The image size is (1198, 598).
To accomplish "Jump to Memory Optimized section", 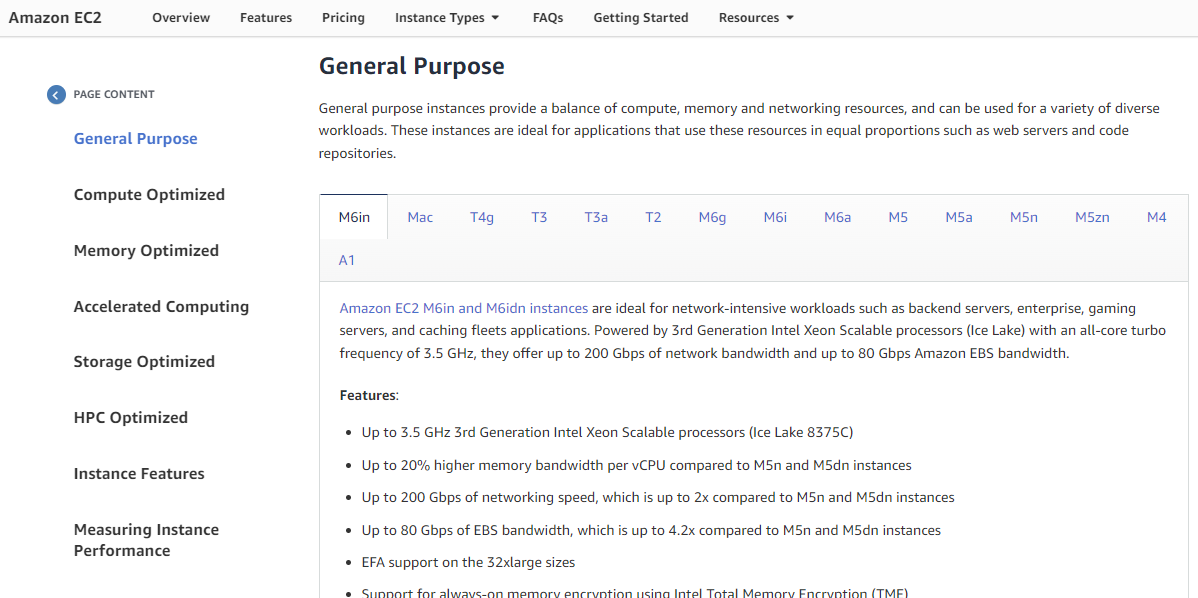I will tap(146, 251).
